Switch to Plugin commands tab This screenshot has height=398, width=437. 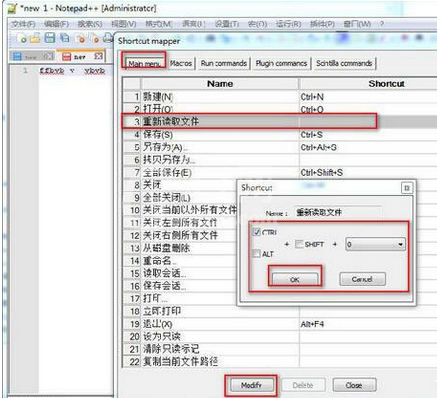pos(281,63)
